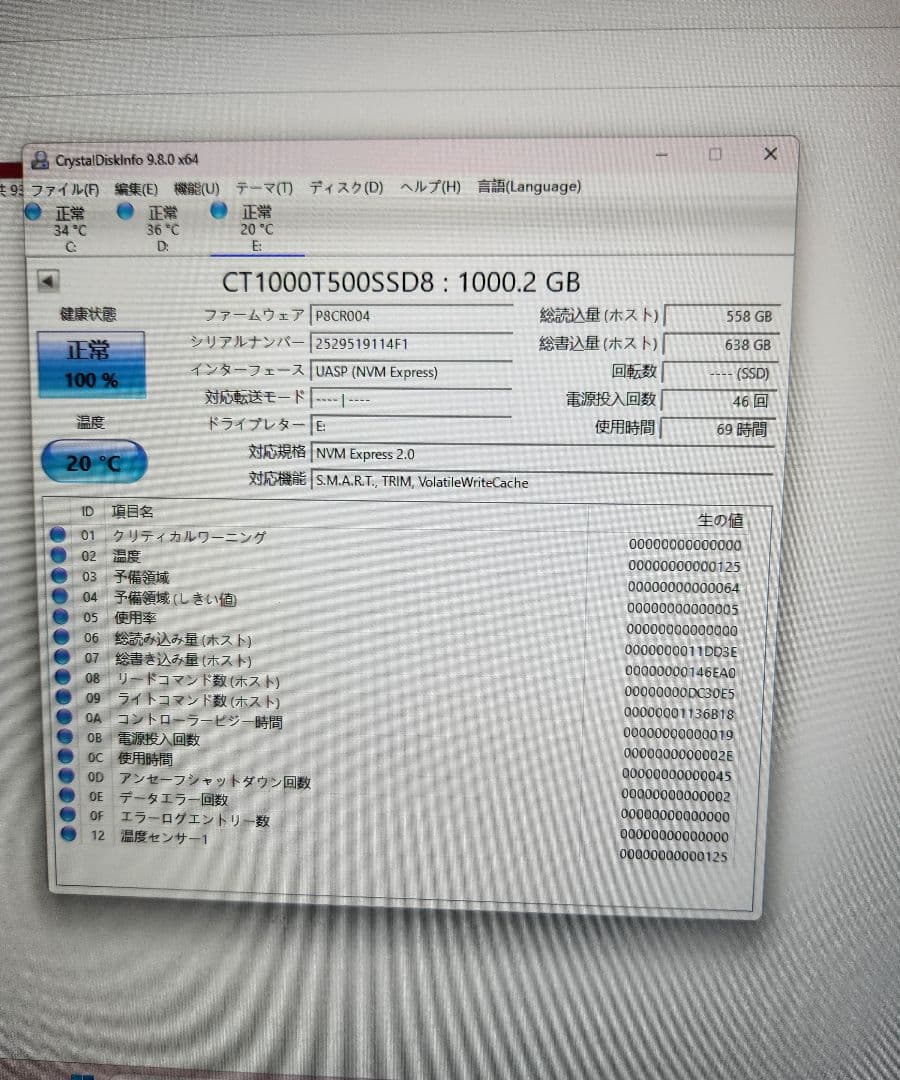The height and width of the screenshot is (1080, 900).
Task: Click the 生の値 column header
Action: click(720, 520)
